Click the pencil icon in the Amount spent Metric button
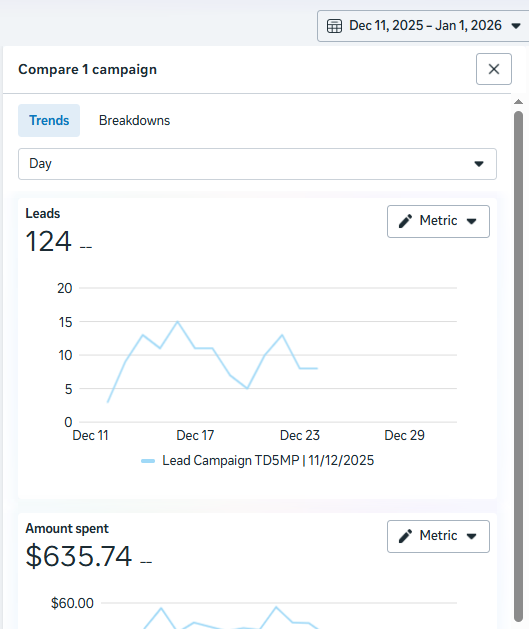Screen dimensions: 529x629 [405, 536]
